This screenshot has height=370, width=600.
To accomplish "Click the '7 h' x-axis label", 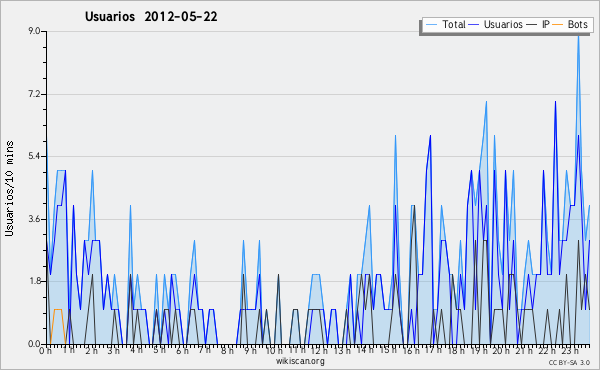I will pyautogui.click(x=205, y=350).
